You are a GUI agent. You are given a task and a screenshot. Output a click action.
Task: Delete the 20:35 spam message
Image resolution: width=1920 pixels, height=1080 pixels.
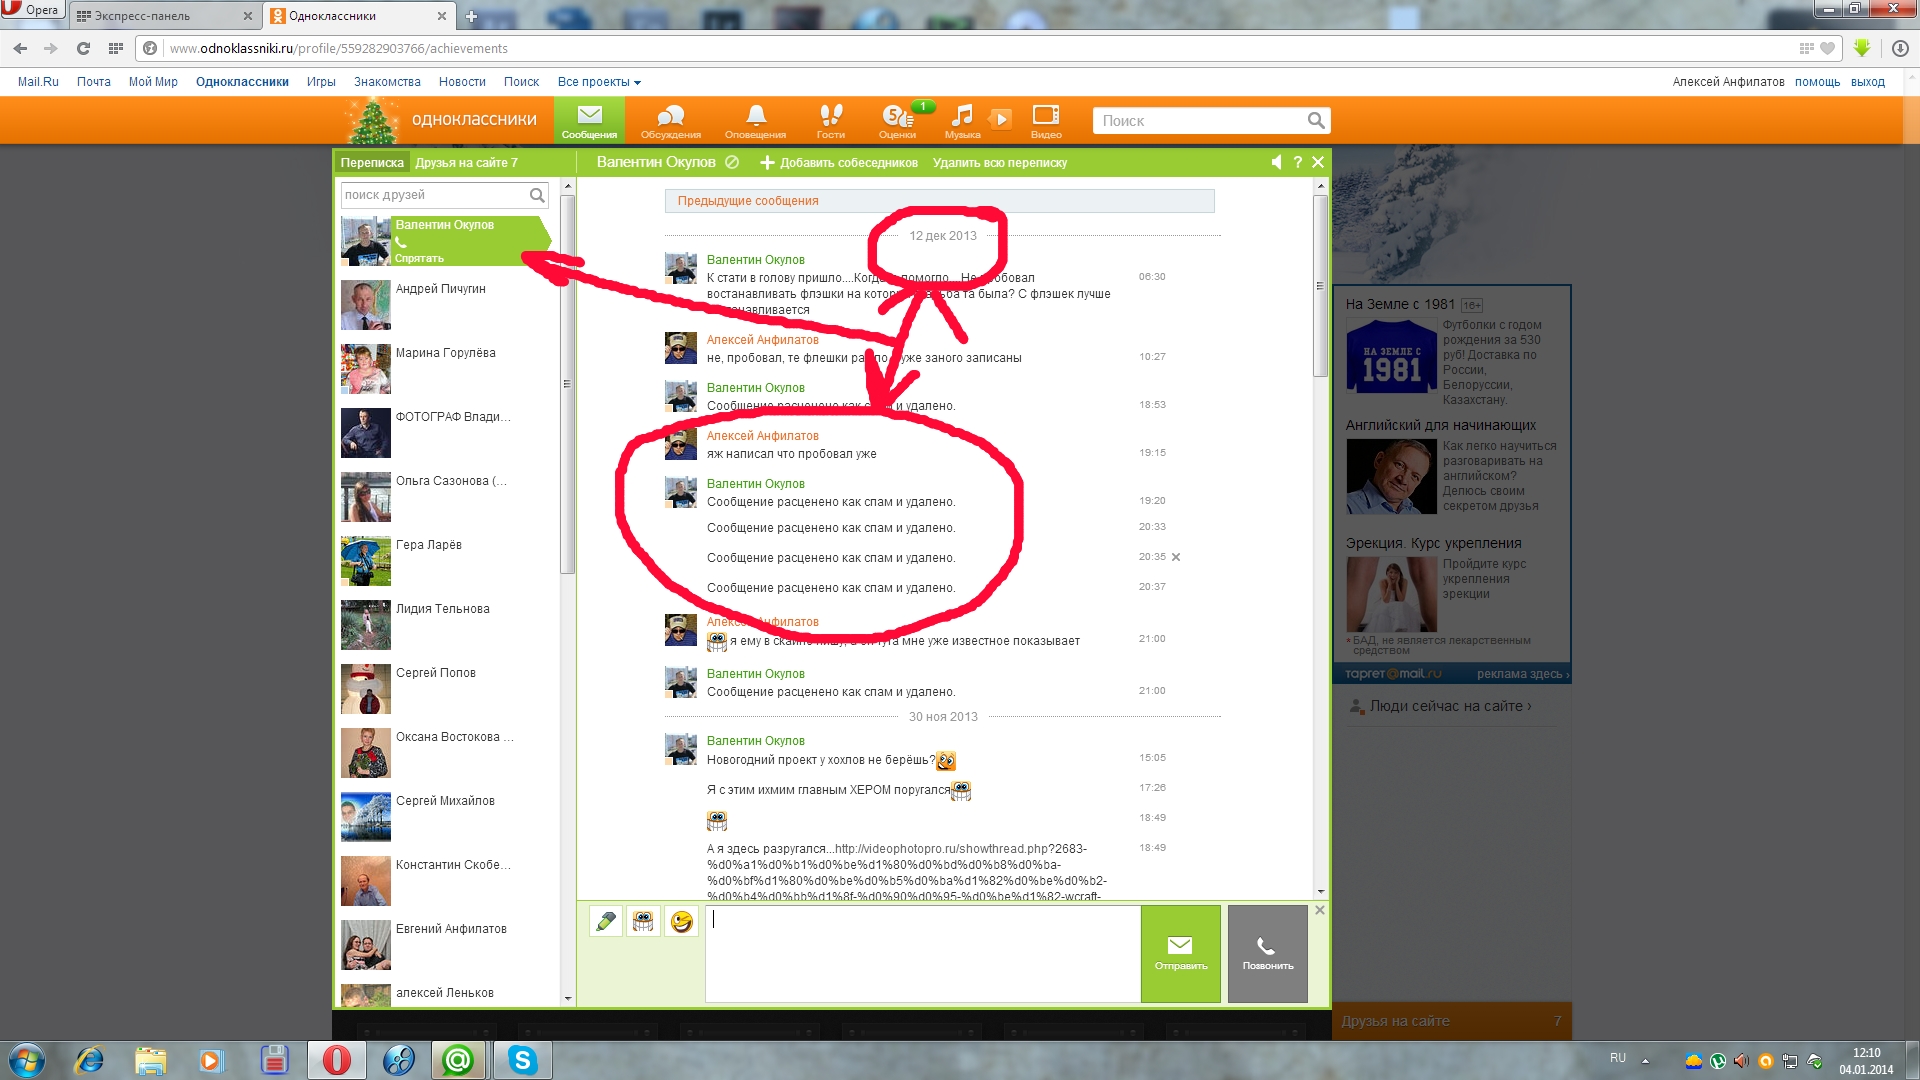[x=1176, y=557]
